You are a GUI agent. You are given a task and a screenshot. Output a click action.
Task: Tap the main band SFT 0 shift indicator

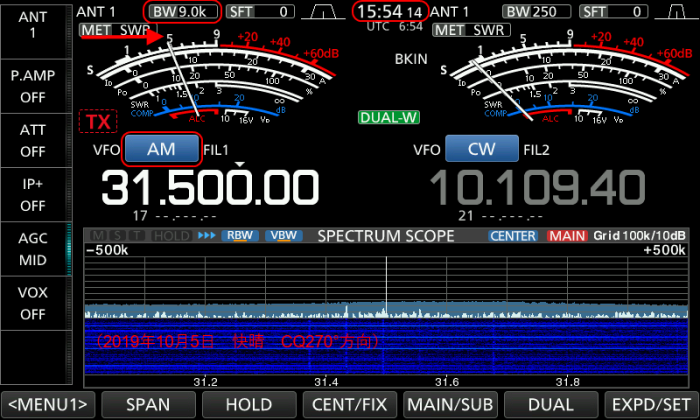coord(260,12)
